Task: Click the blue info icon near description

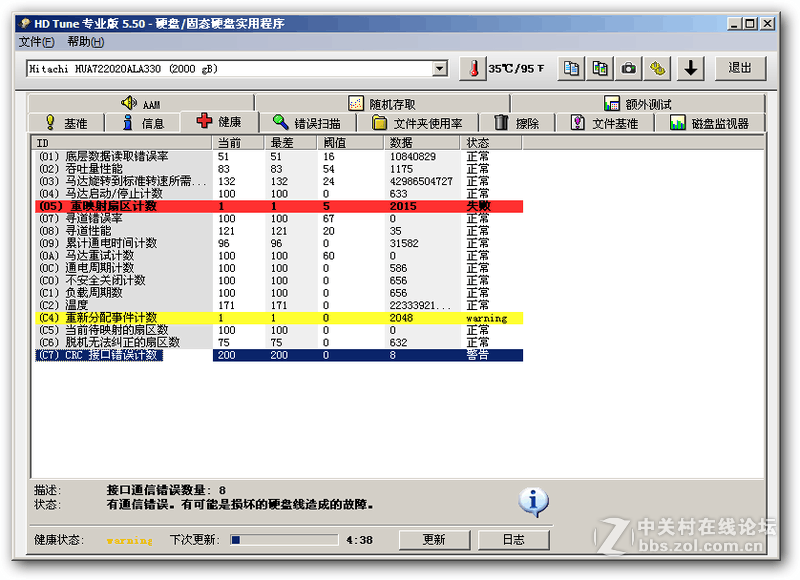Action: [x=534, y=501]
